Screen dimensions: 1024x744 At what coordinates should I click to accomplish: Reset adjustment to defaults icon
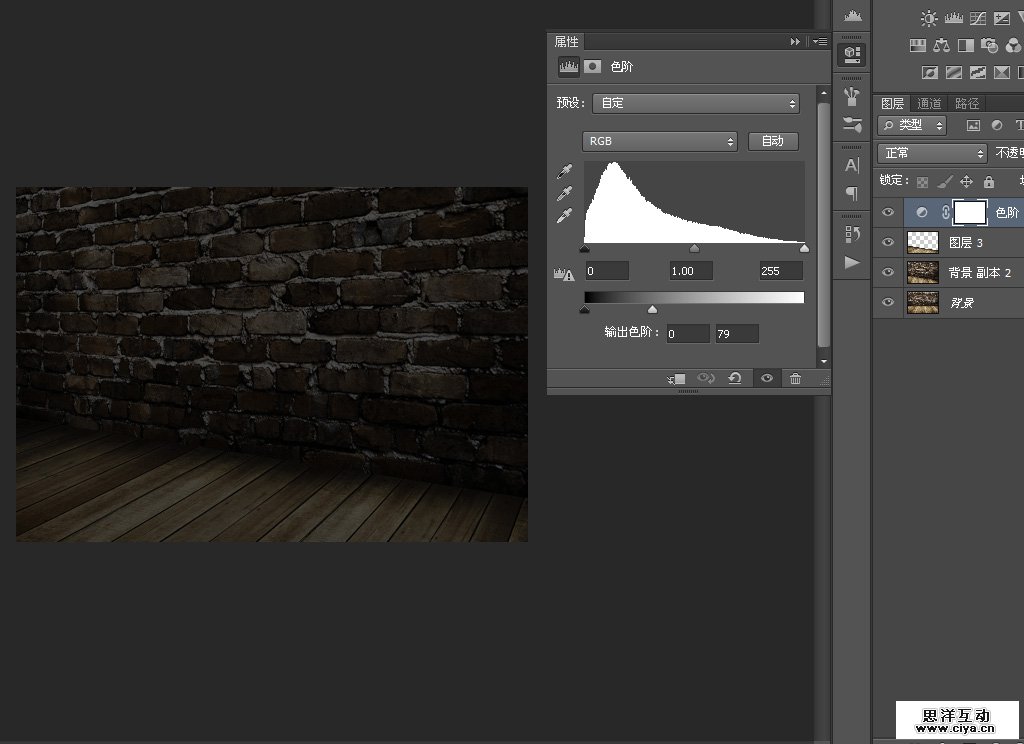point(735,379)
